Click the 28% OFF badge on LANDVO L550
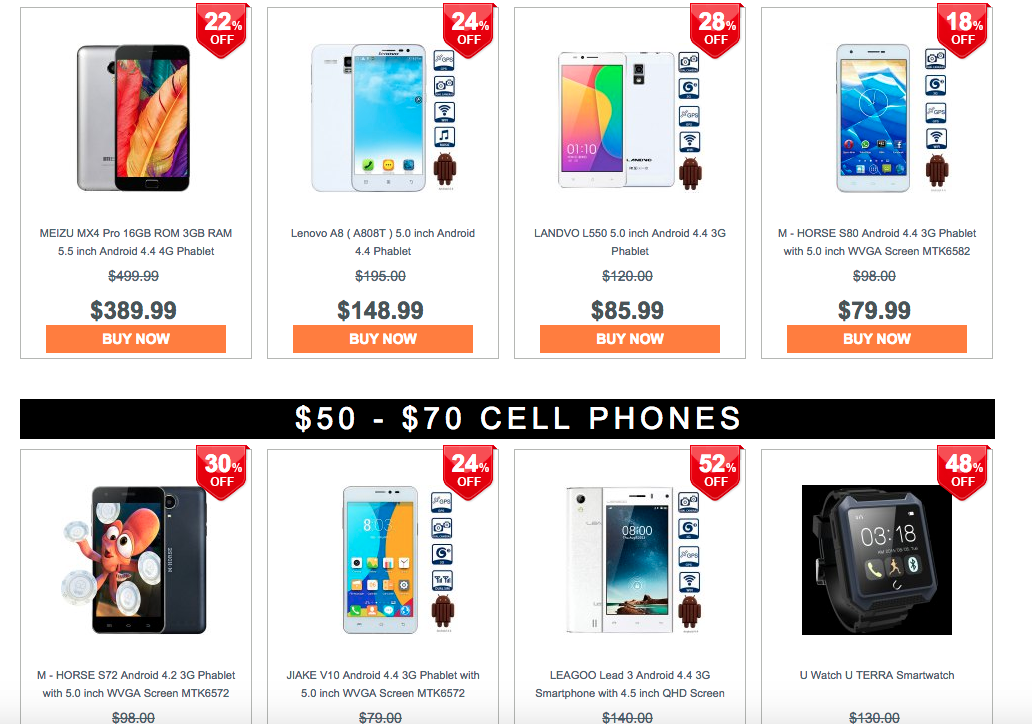 pyautogui.click(x=715, y=30)
